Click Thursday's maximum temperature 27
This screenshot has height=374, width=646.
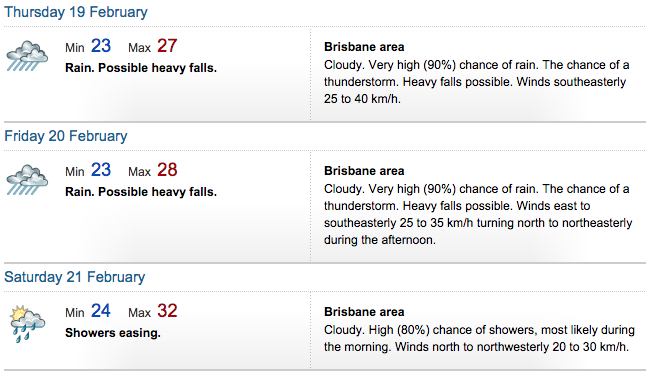[x=167, y=46]
